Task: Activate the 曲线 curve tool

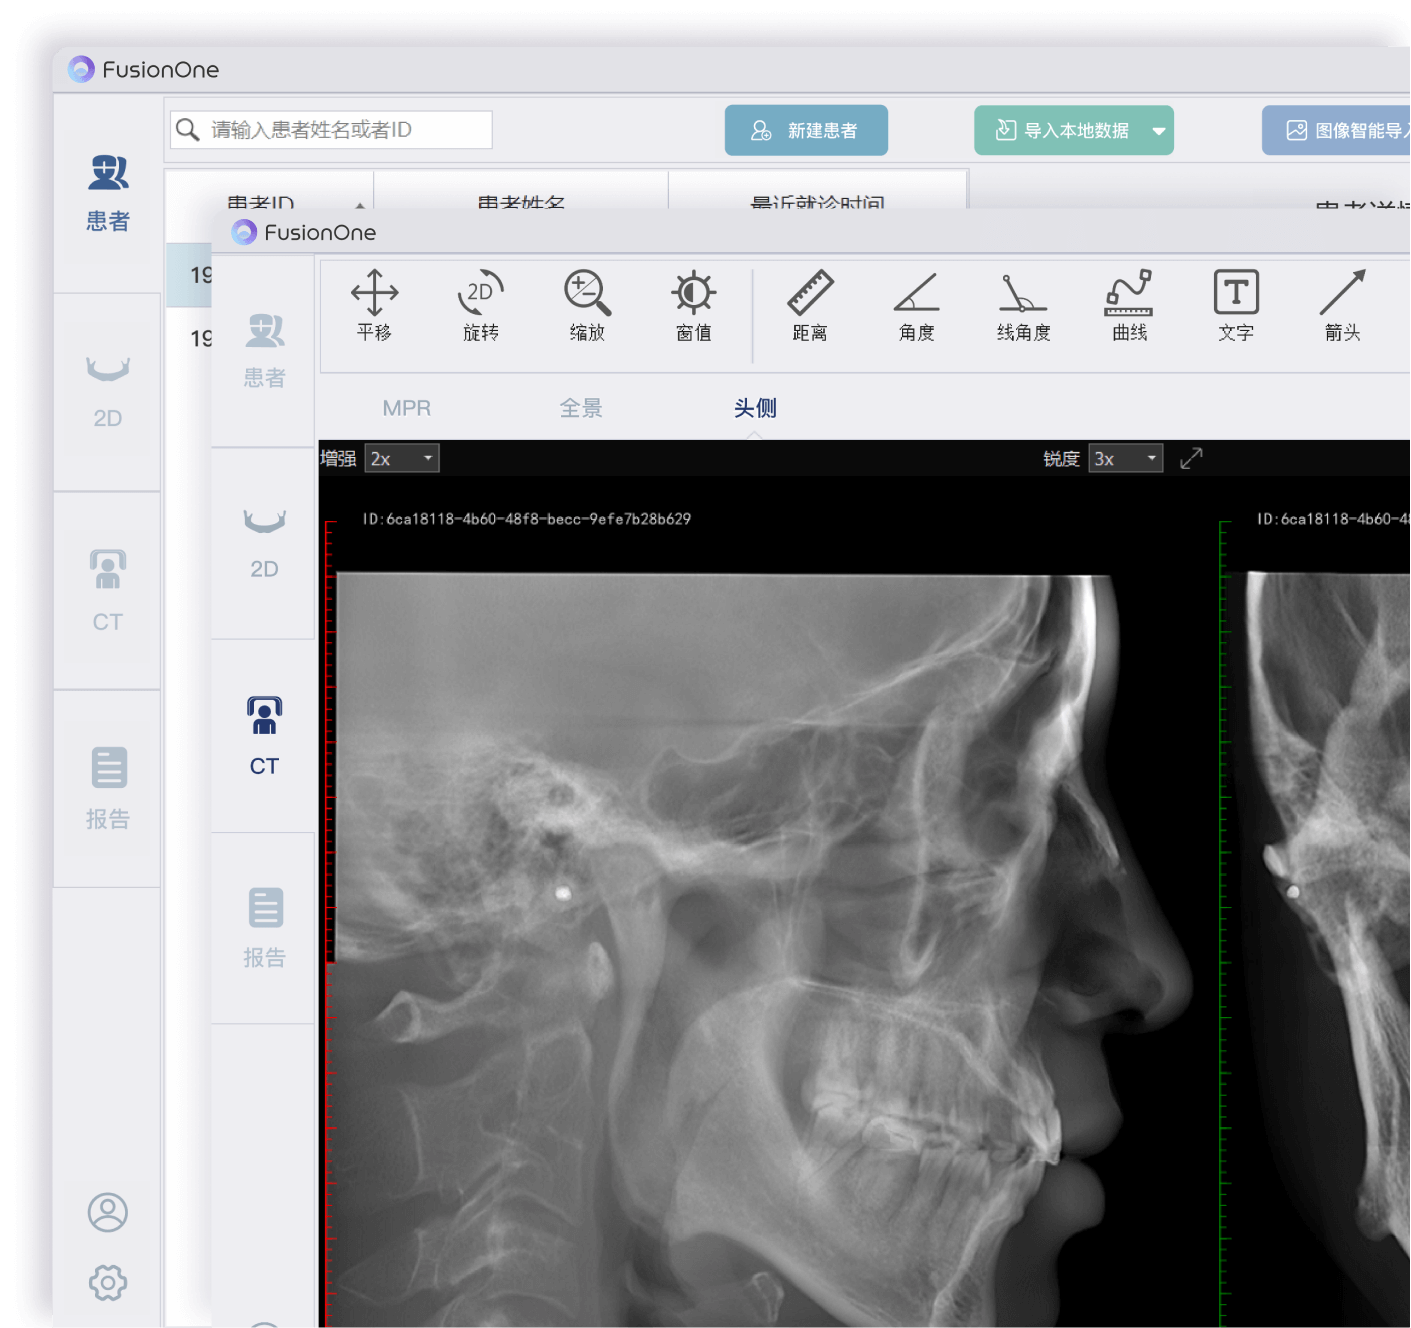Action: pyautogui.click(x=1129, y=305)
